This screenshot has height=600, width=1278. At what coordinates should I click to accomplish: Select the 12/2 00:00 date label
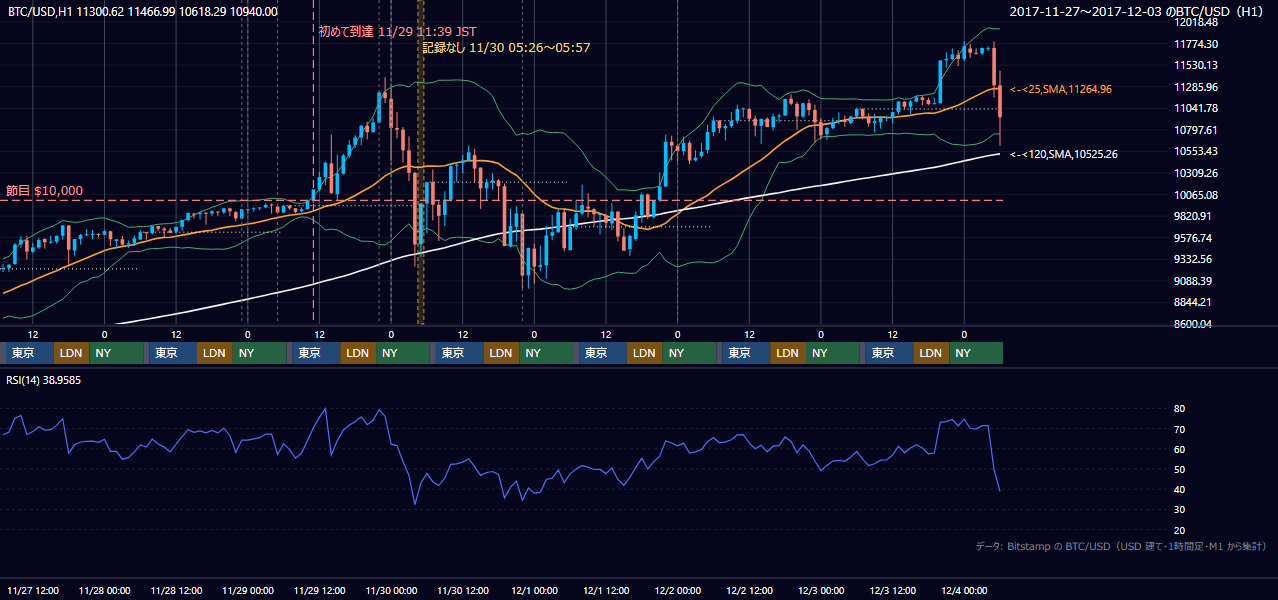click(x=678, y=590)
